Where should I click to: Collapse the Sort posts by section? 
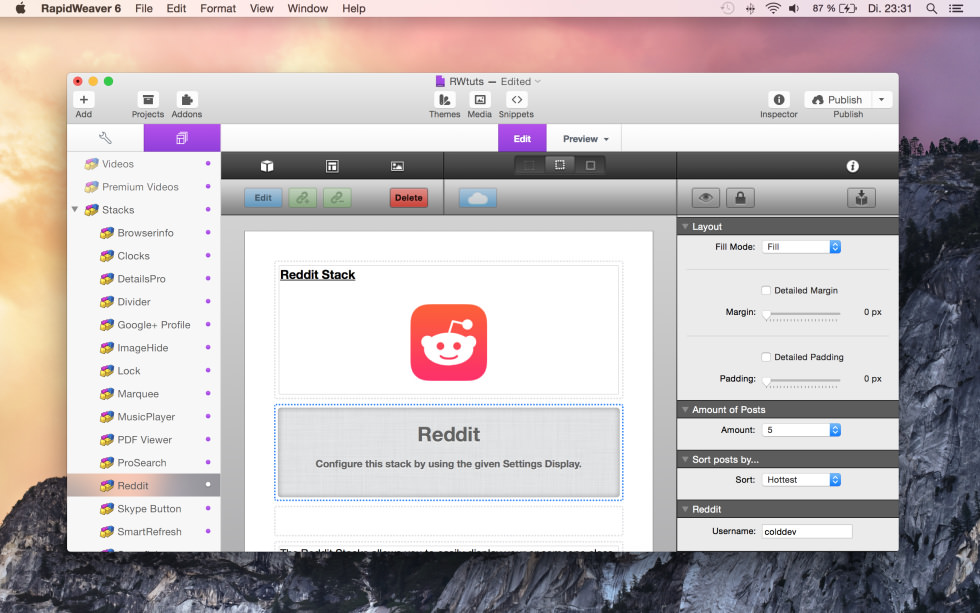686,460
